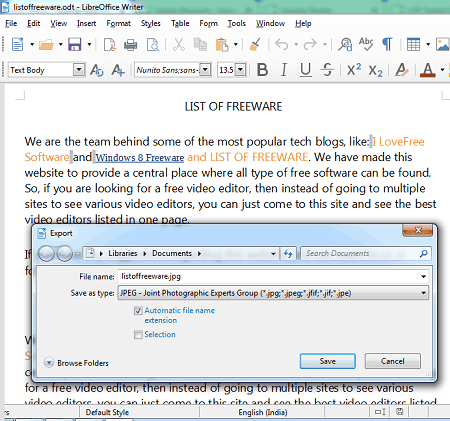The height and width of the screenshot is (421, 450).
Task: Open the Table menu
Action: 180,24
